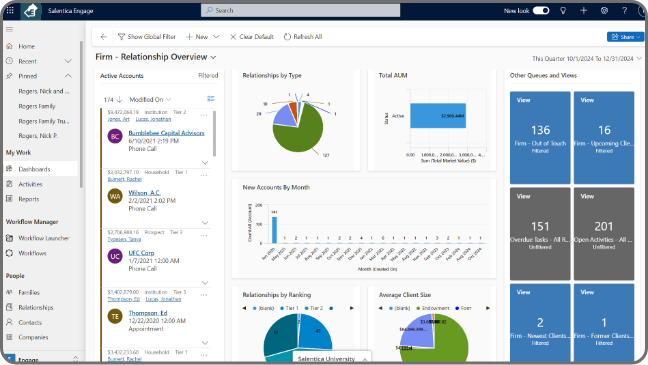Click the Families sidebar icon
Screen dimensions: 648x365
pyautogui.click(x=10, y=292)
